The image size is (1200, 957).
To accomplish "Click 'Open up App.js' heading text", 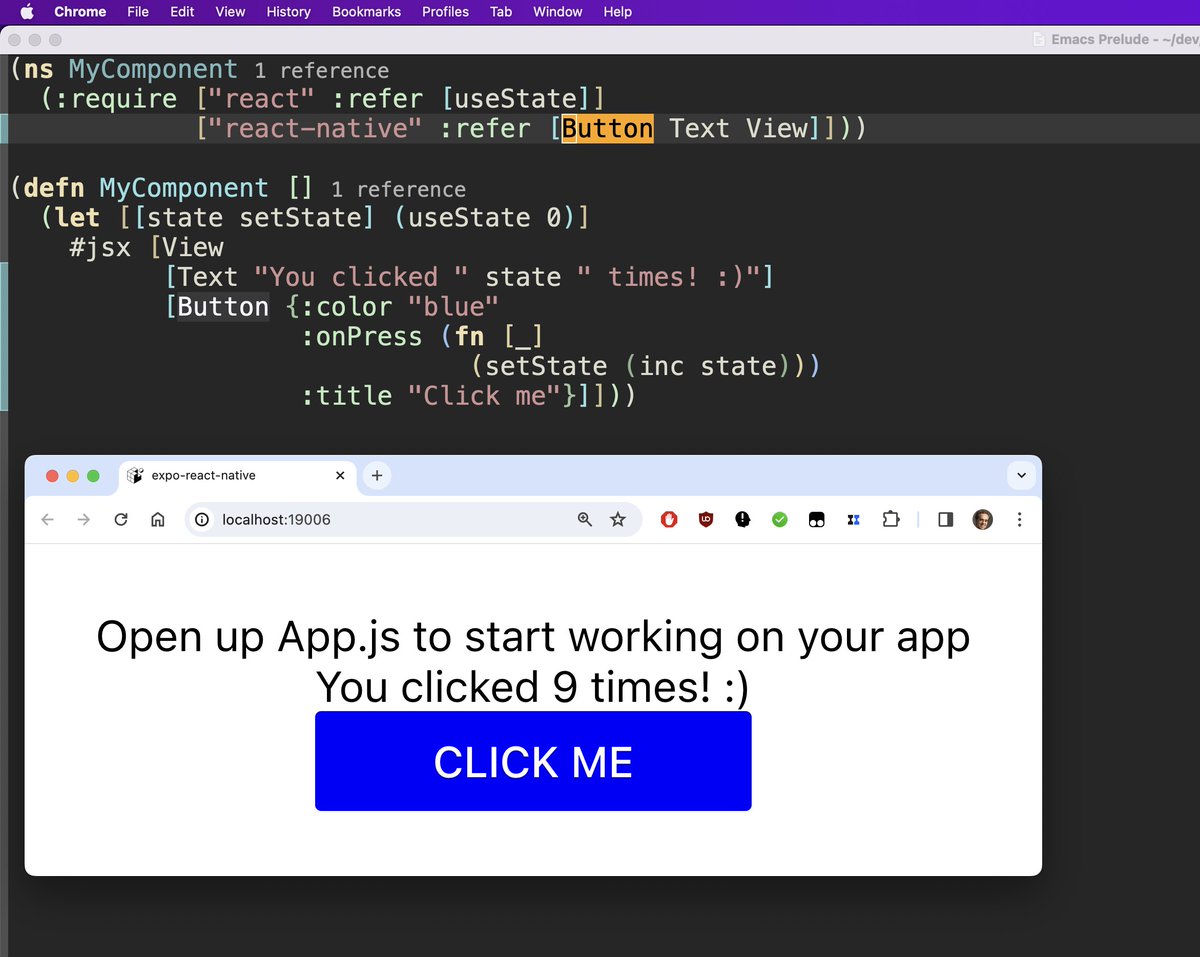I will pyautogui.click(x=533, y=637).
